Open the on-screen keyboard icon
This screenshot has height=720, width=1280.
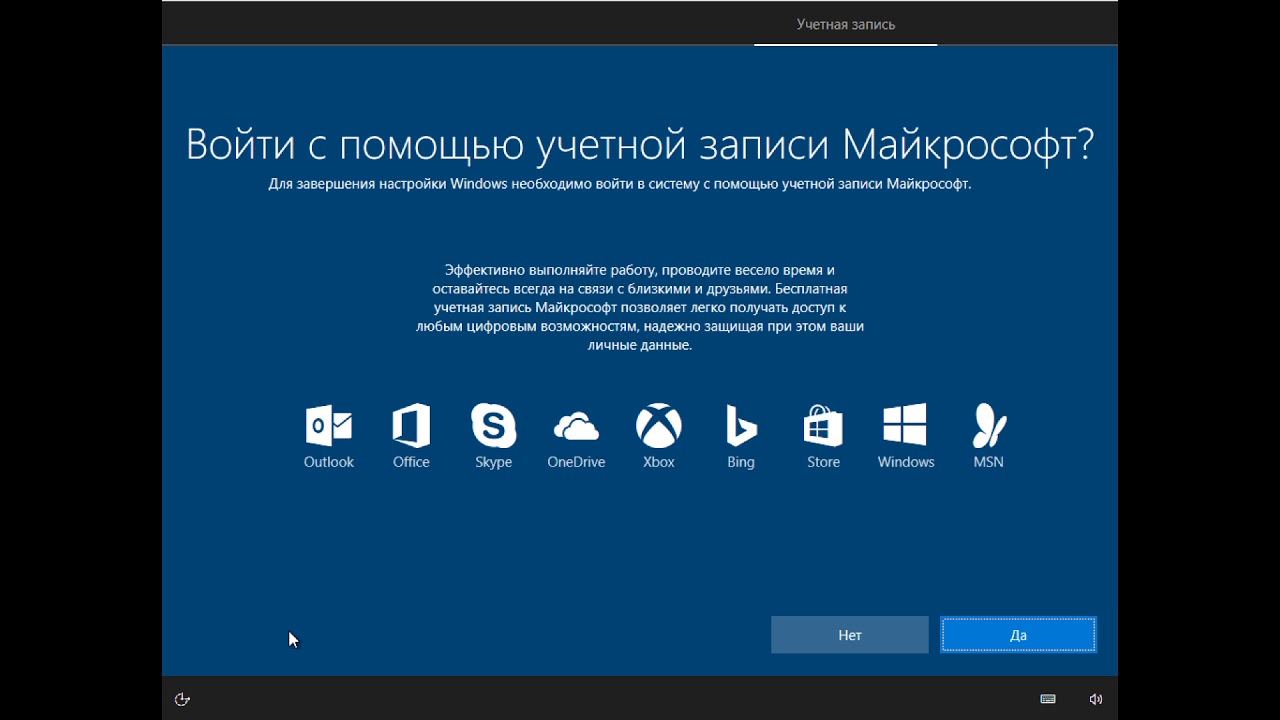tap(1048, 699)
